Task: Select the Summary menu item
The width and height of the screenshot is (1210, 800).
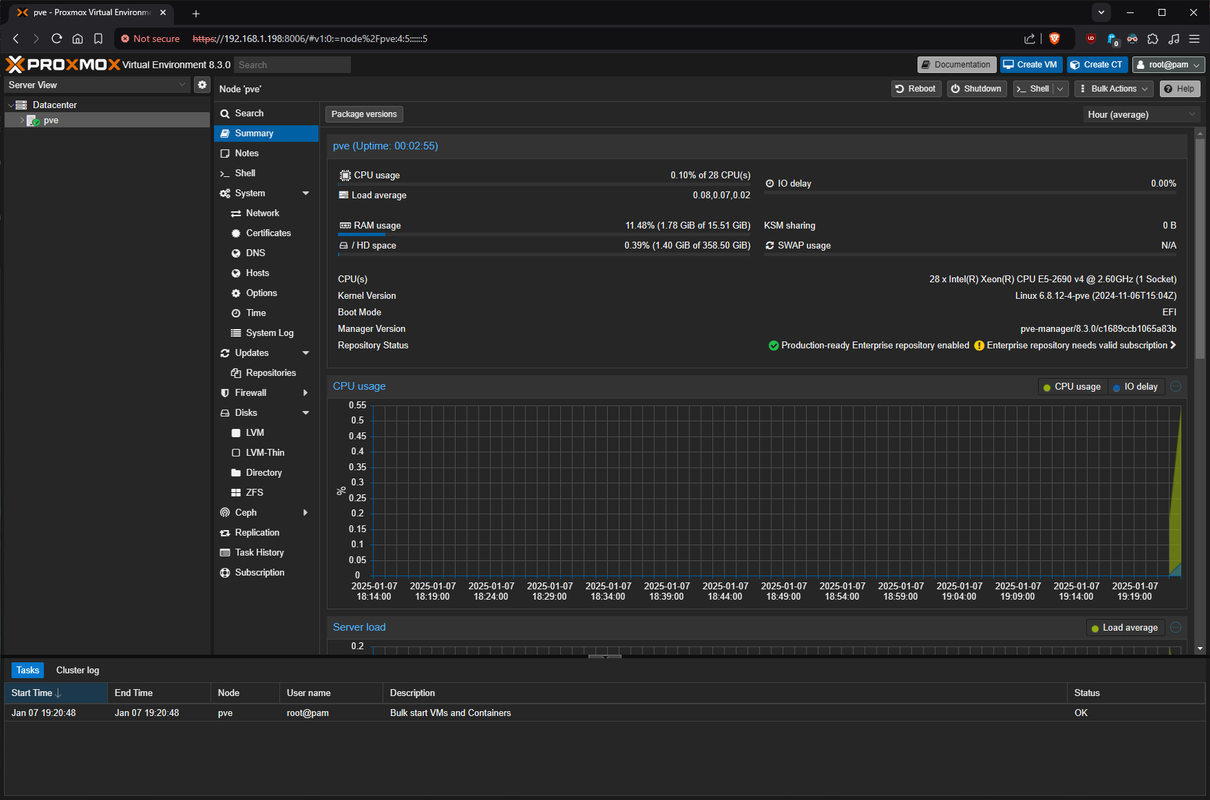Action: click(x=266, y=133)
